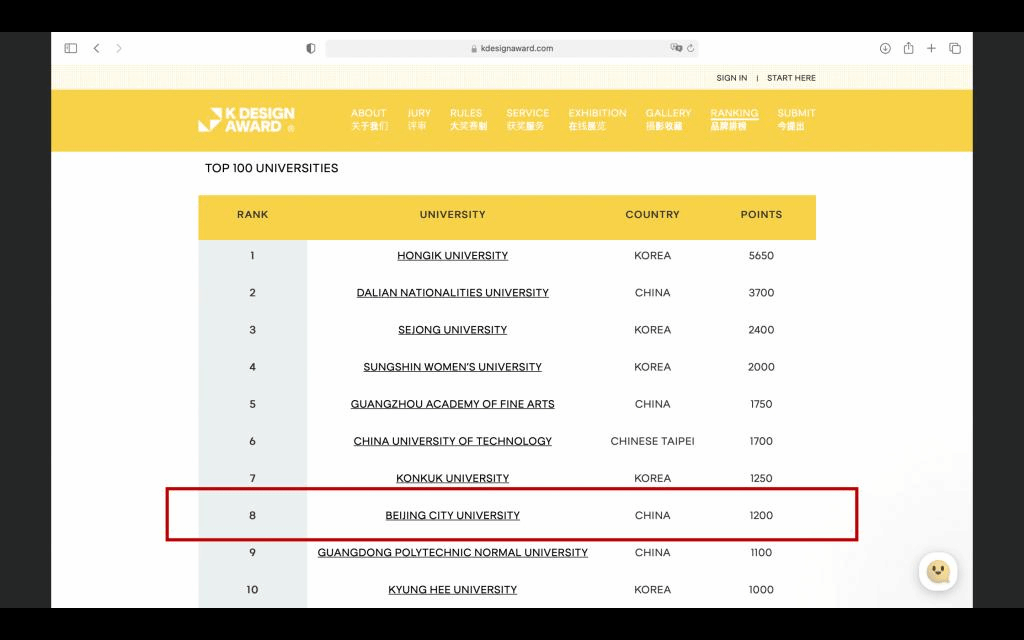Viewport: 1024px width, 640px height.
Task: Open Guangdong Polytechnic Normal University link
Action: click(x=453, y=552)
